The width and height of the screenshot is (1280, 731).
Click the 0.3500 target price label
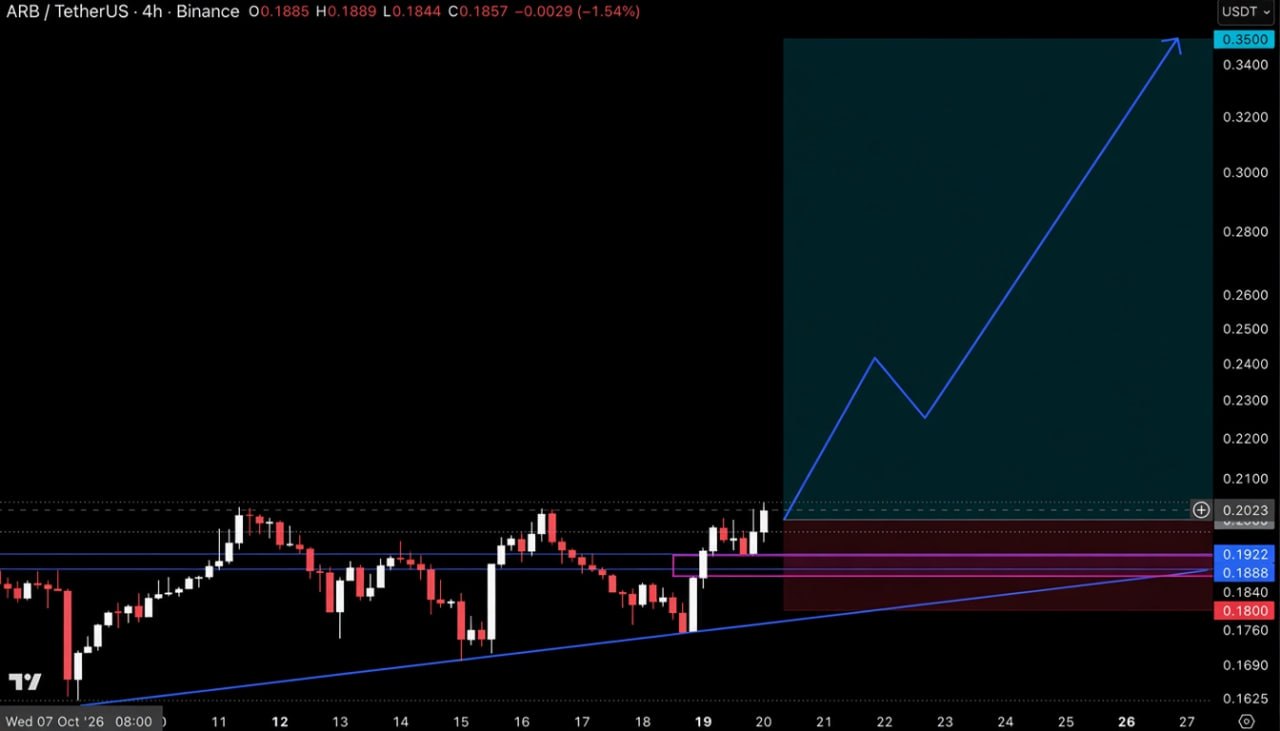pyautogui.click(x=1244, y=40)
